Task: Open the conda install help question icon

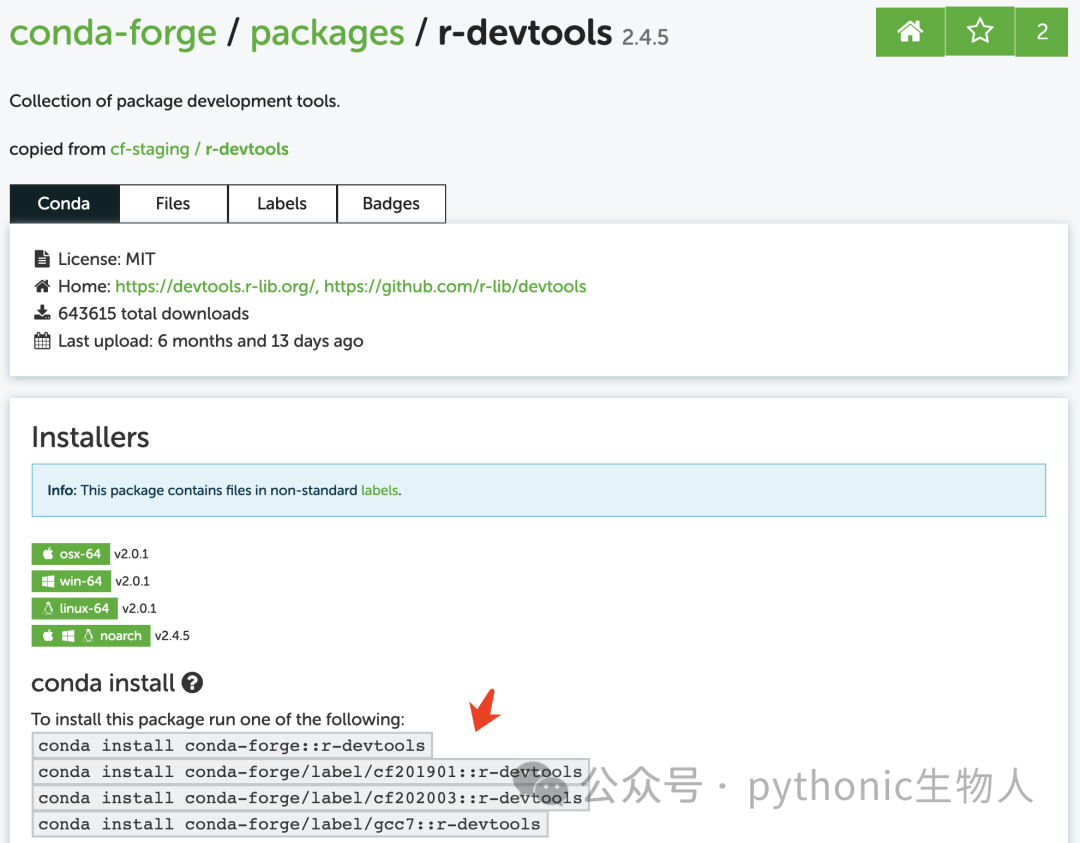Action: [x=192, y=683]
